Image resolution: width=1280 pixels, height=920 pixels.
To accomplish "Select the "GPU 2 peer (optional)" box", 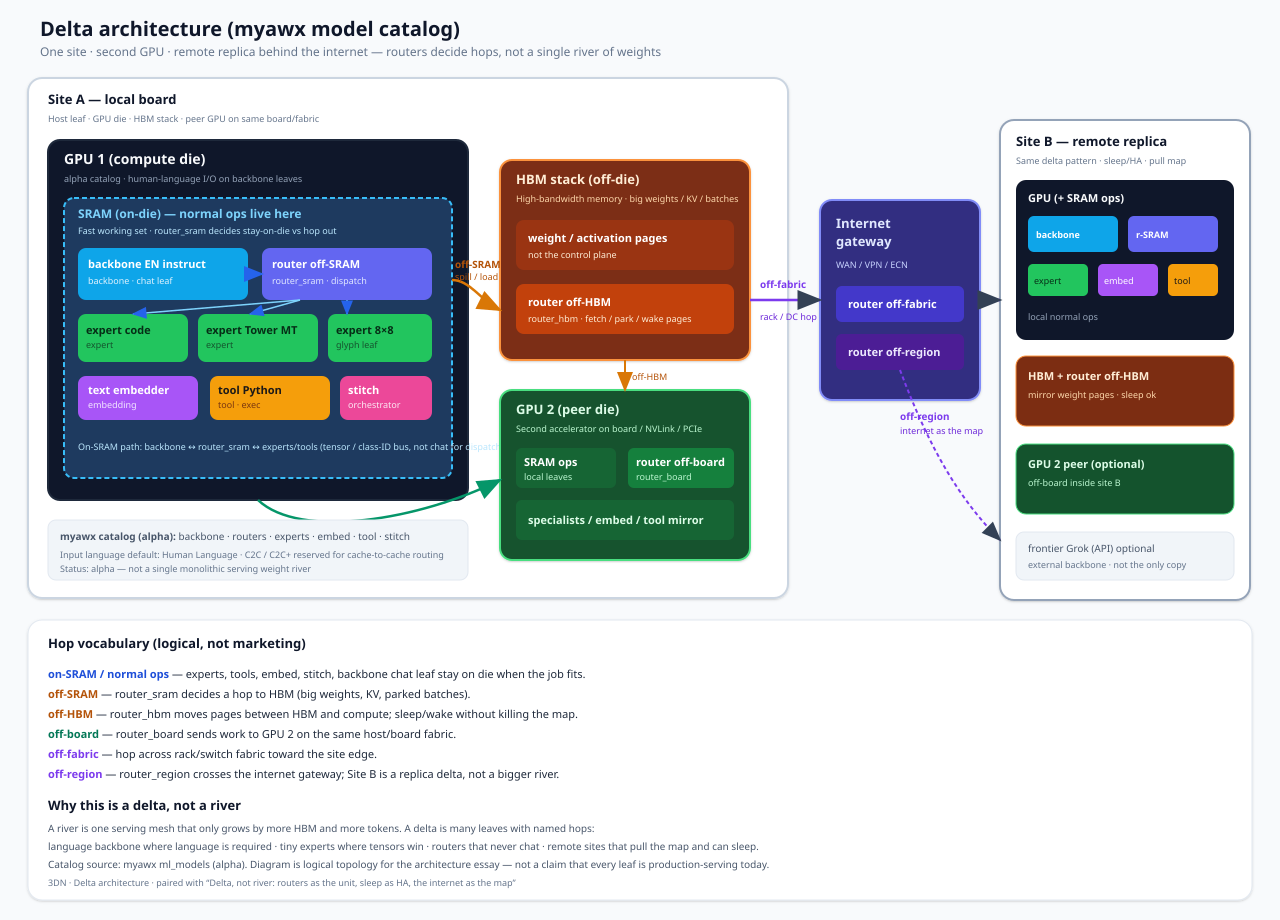I will pos(1125,479).
